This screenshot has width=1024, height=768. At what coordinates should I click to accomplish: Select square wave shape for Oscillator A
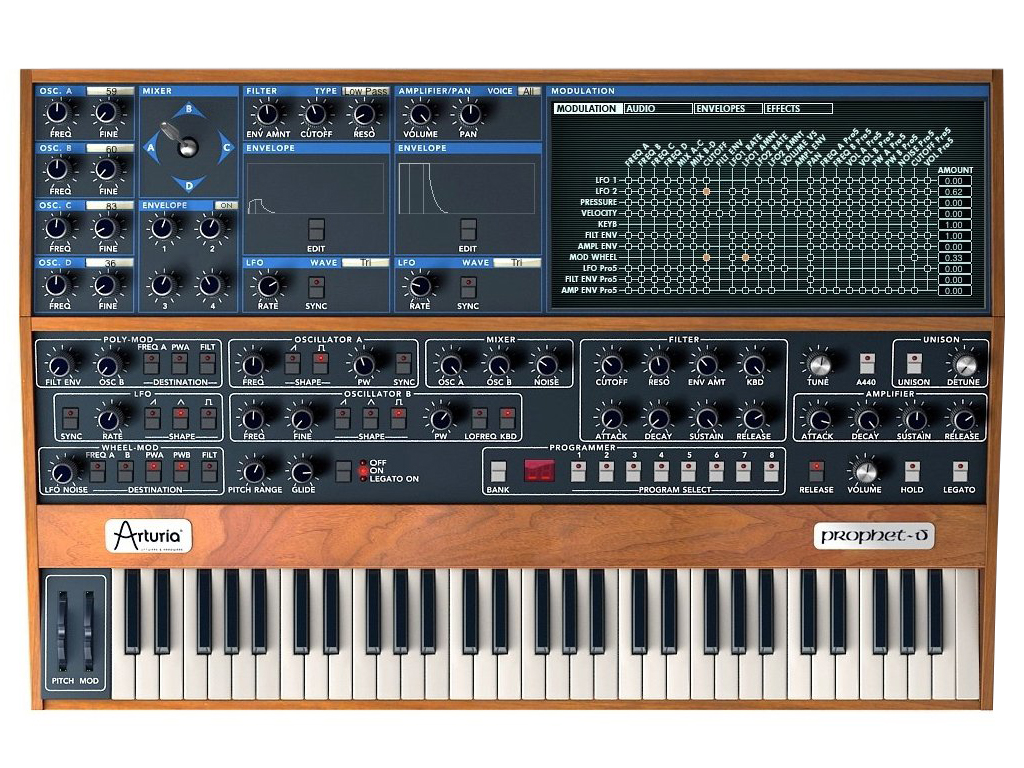pyautogui.click(x=321, y=361)
